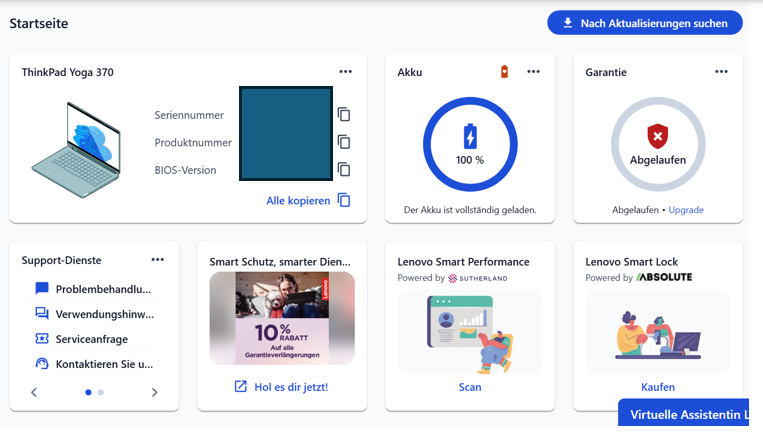This screenshot has width=763, height=432.
Task: Click the Sutherland logo text
Action: coord(478,278)
